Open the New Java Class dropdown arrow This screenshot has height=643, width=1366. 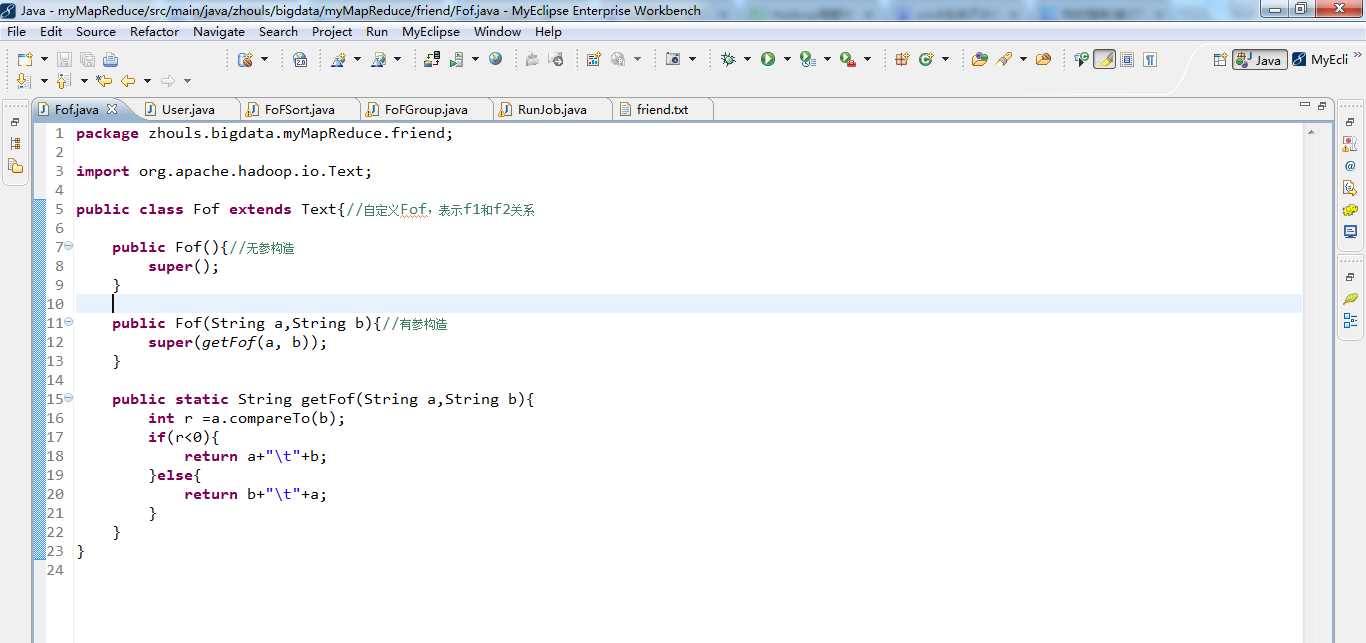tap(945, 59)
